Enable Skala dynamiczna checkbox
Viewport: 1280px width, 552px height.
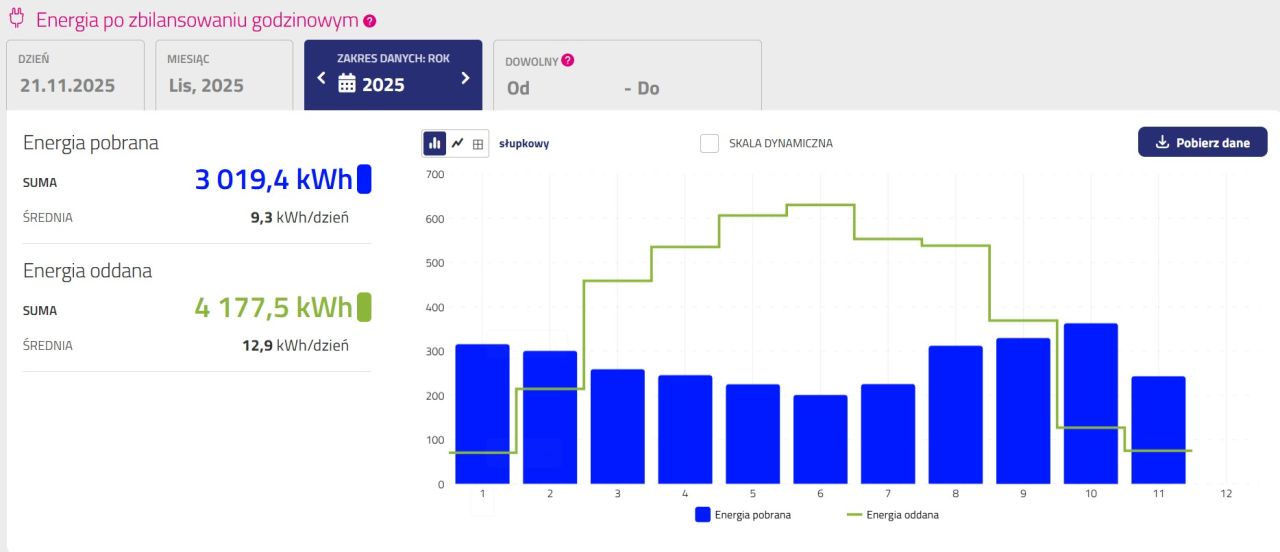pos(709,143)
